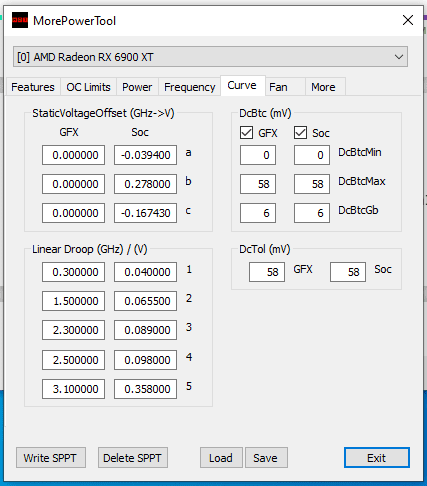Click Linear Droop row 2 voltage 0.065500

145,301
